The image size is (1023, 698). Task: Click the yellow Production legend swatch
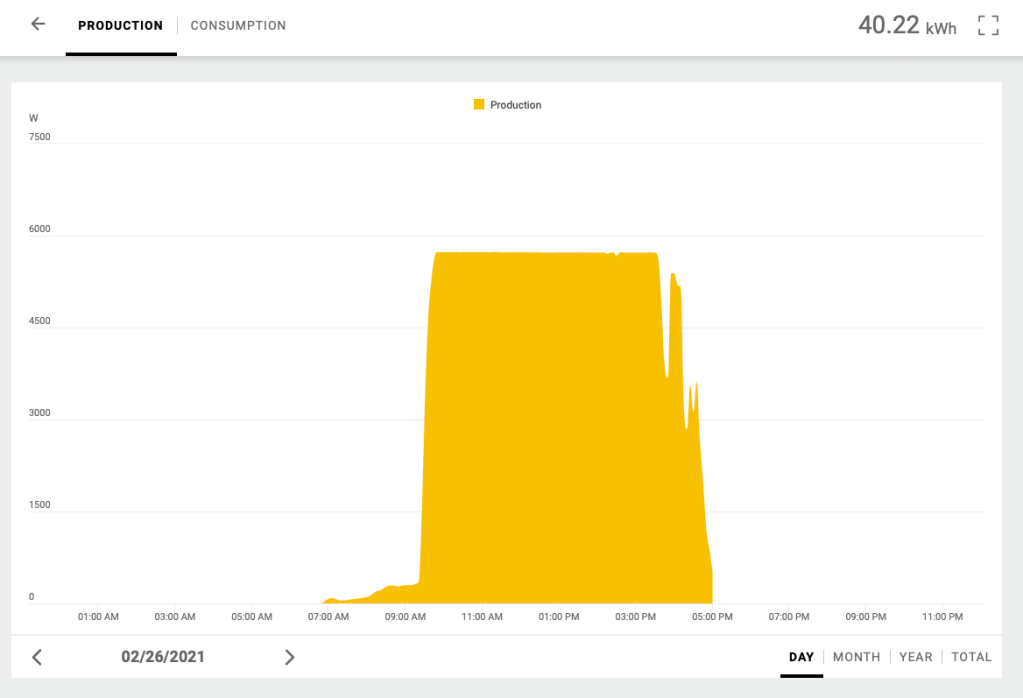pos(479,105)
